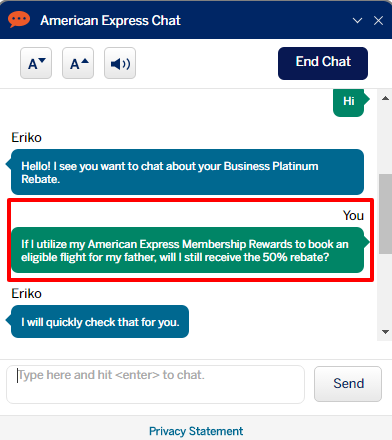Image resolution: width=392 pixels, height=440 pixels.
Task: Click the scrollbar down arrow
Action: click(385, 332)
